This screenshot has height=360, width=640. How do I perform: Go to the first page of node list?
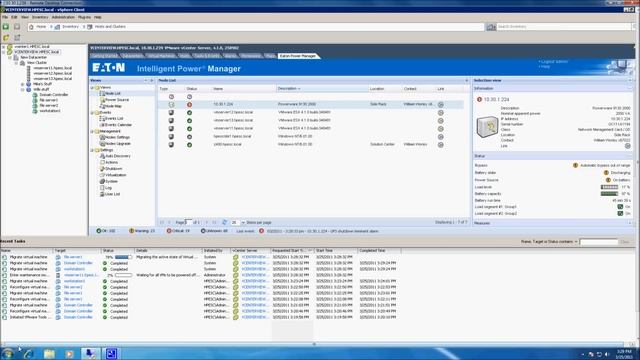tap(162, 222)
